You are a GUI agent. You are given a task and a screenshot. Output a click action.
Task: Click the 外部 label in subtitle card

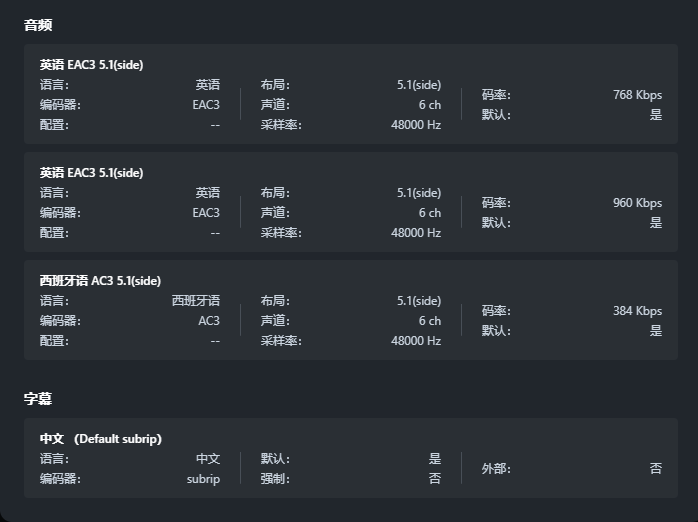pyautogui.click(x=496, y=469)
